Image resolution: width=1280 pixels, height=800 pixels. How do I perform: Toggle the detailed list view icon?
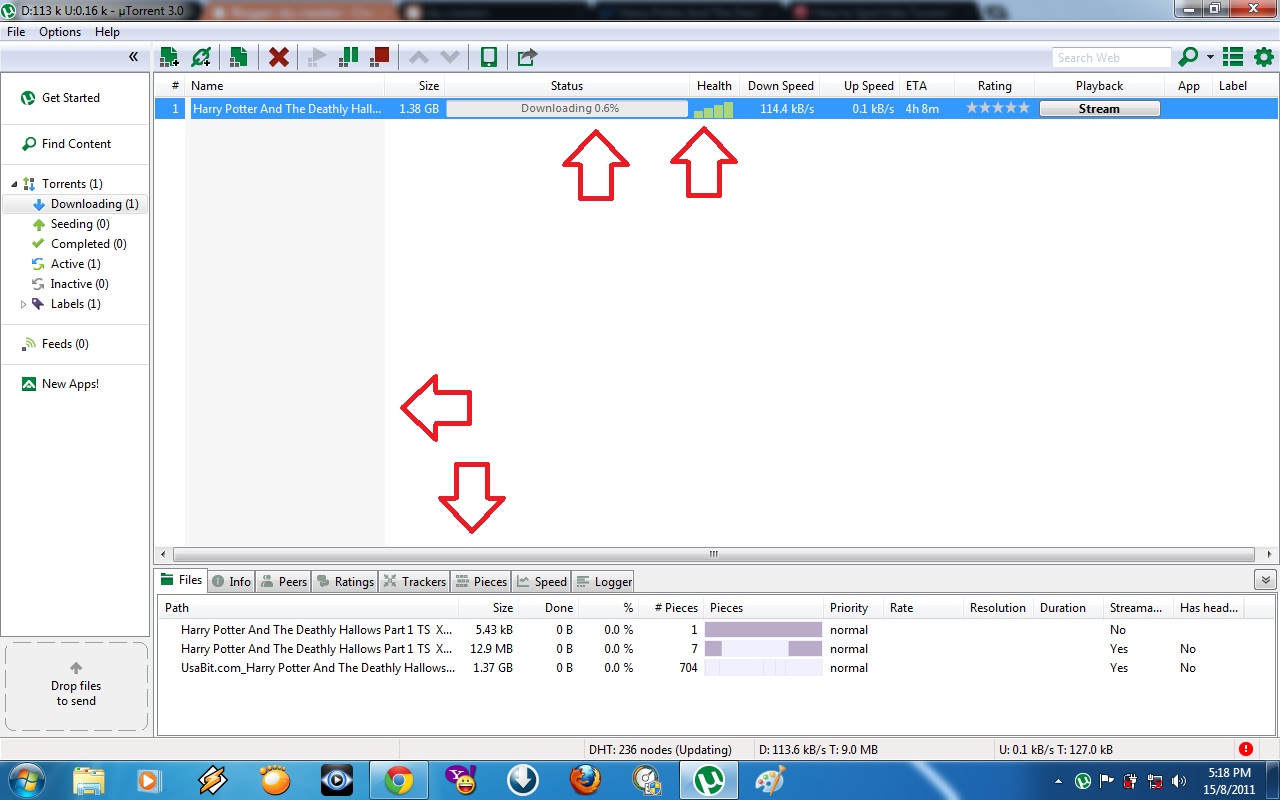(1233, 57)
